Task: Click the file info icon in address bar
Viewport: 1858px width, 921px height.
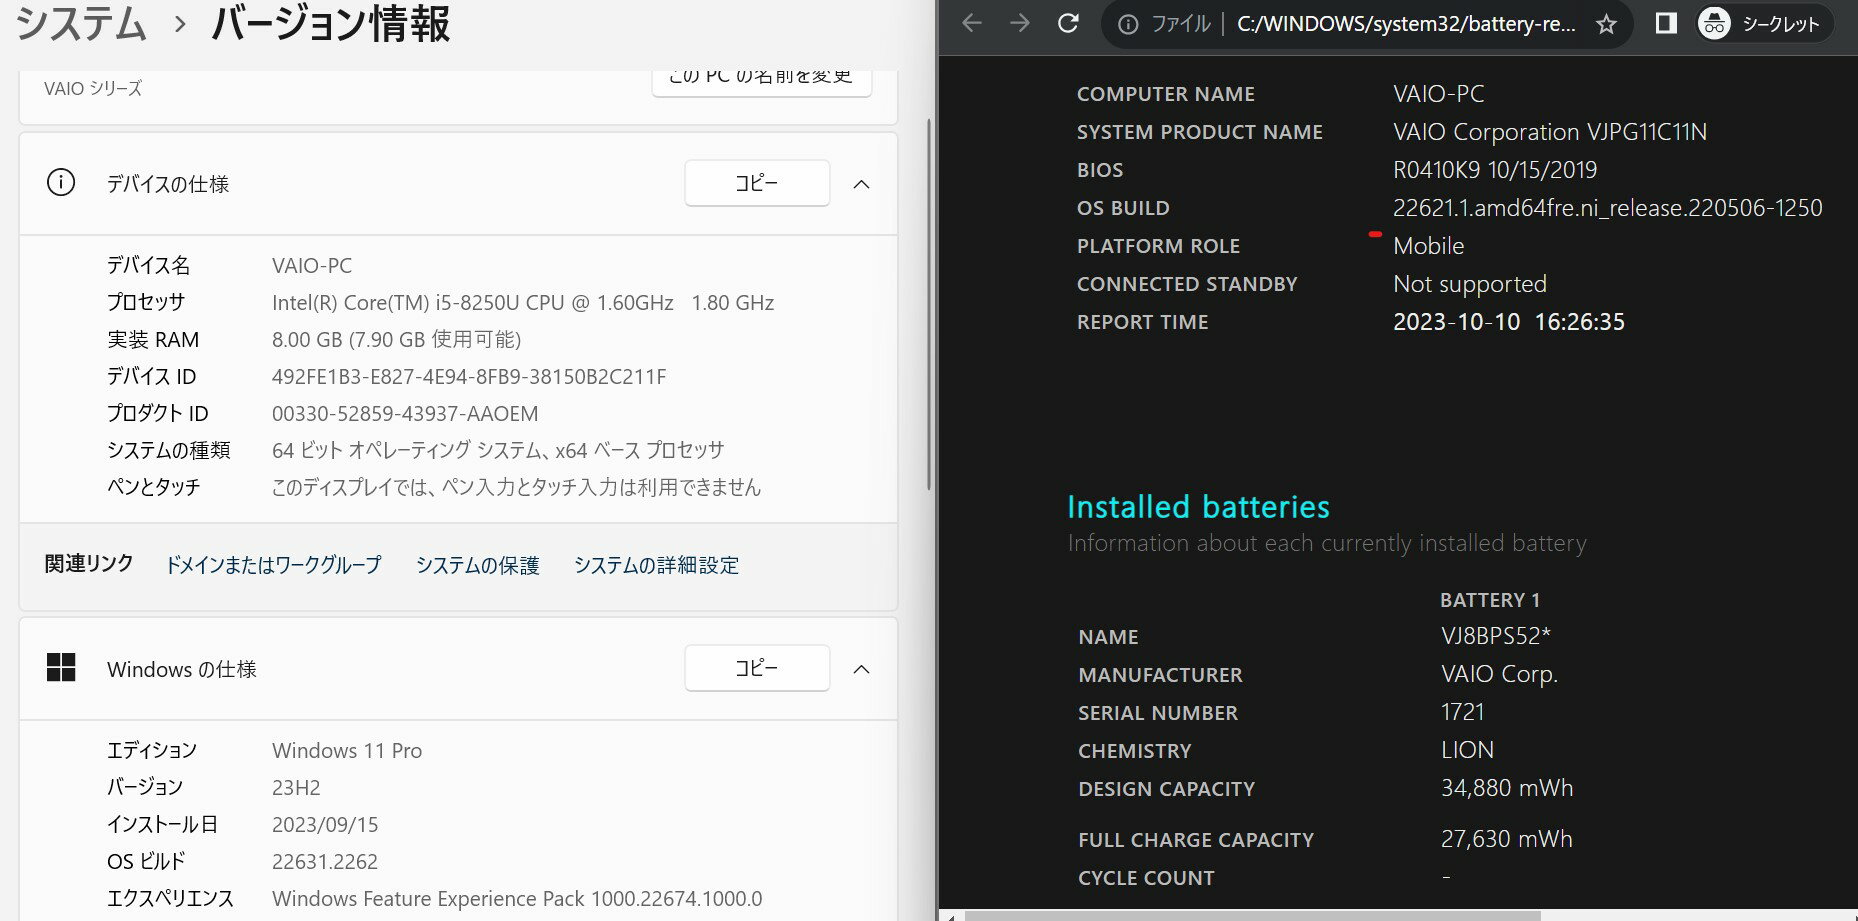Action: click(1128, 24)
